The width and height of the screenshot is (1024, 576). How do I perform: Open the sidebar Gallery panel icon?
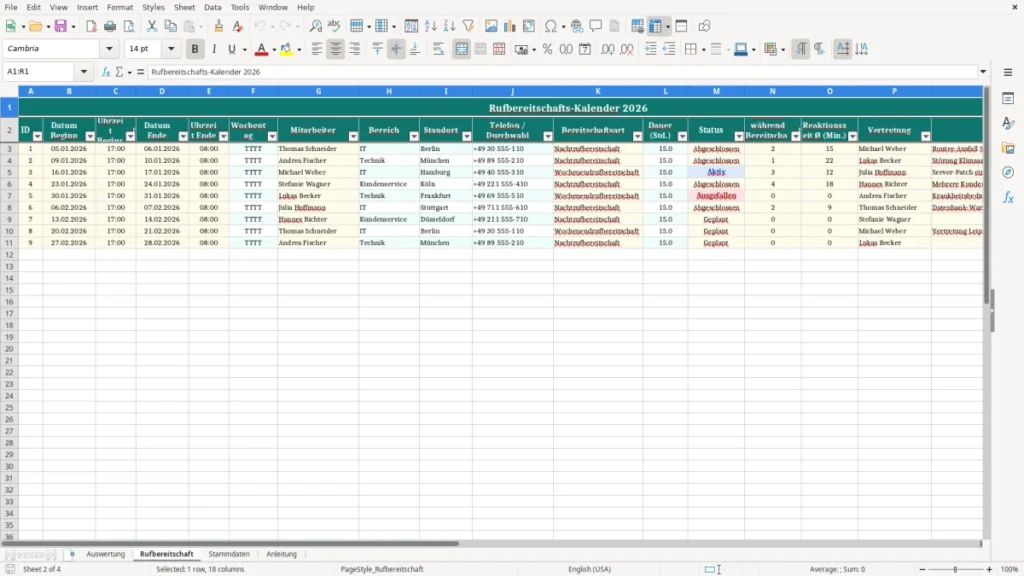1008,148
